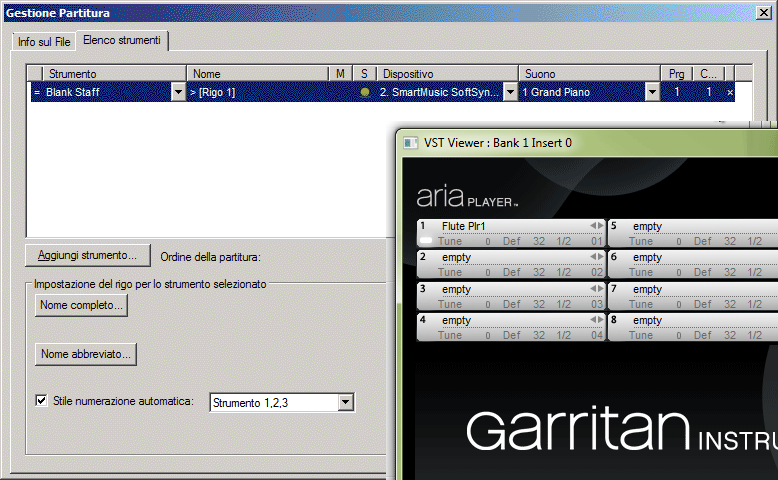Open the SmartMusic SoftSynth device dropdown
778x480 pixels.
point(510,92)
